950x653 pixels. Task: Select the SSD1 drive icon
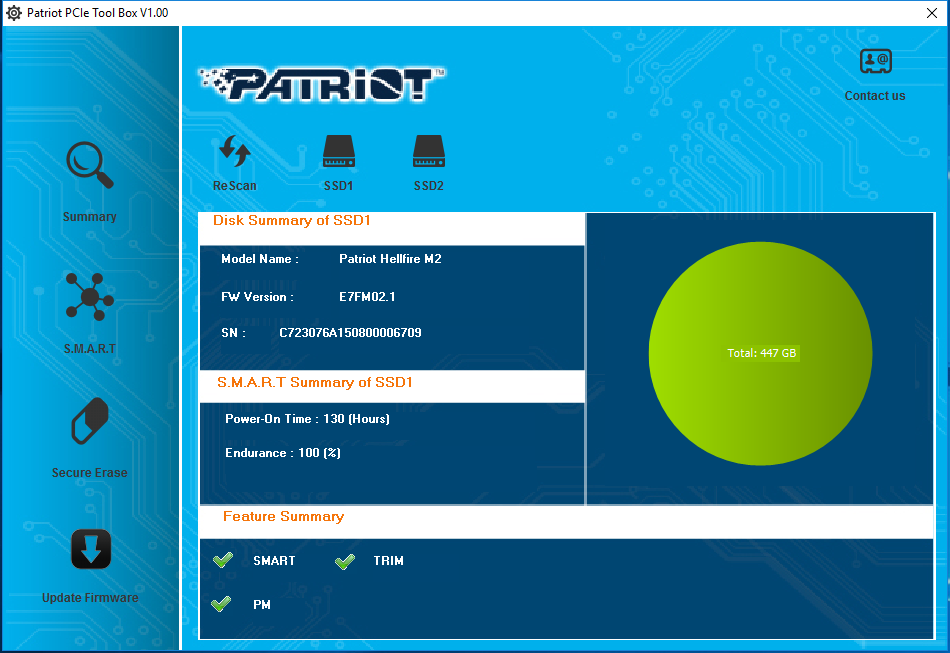tap(338, 153)
